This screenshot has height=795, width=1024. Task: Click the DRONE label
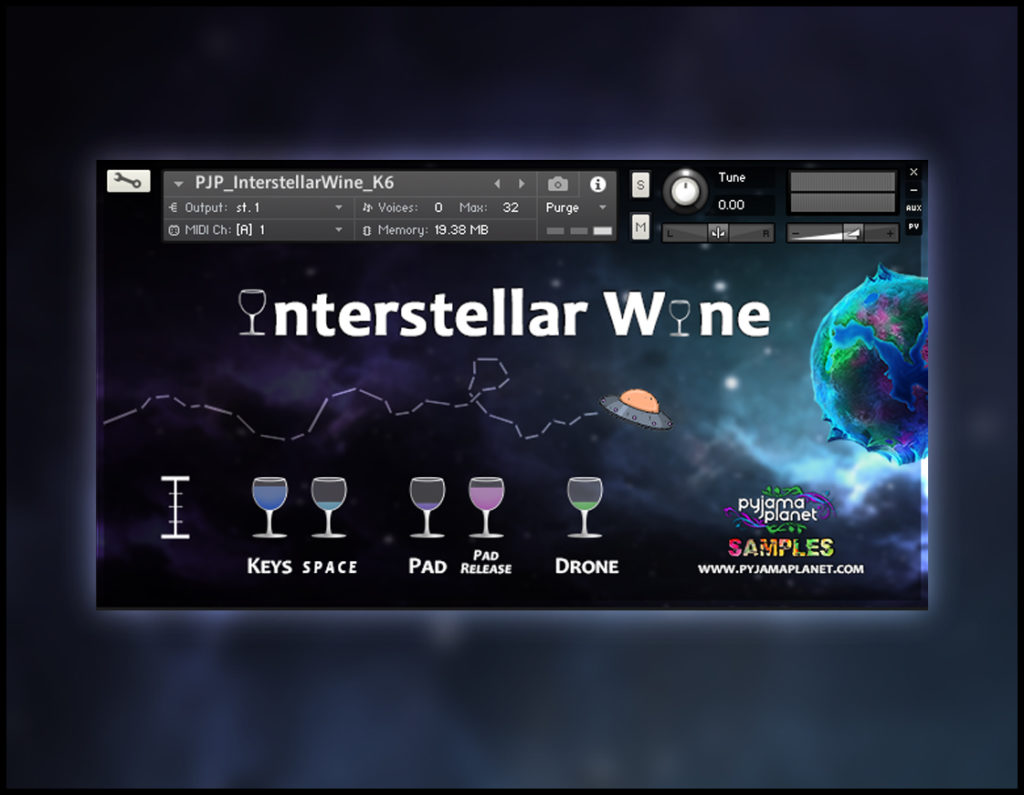[586, 566]
